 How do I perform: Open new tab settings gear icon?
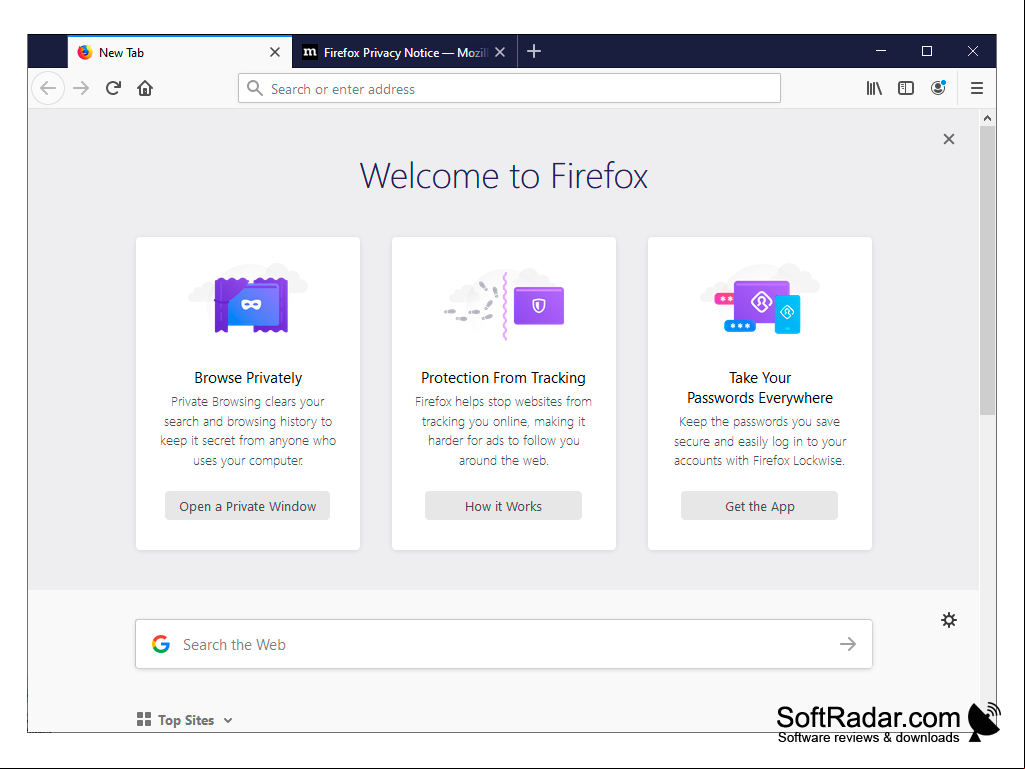coord(949,620)
